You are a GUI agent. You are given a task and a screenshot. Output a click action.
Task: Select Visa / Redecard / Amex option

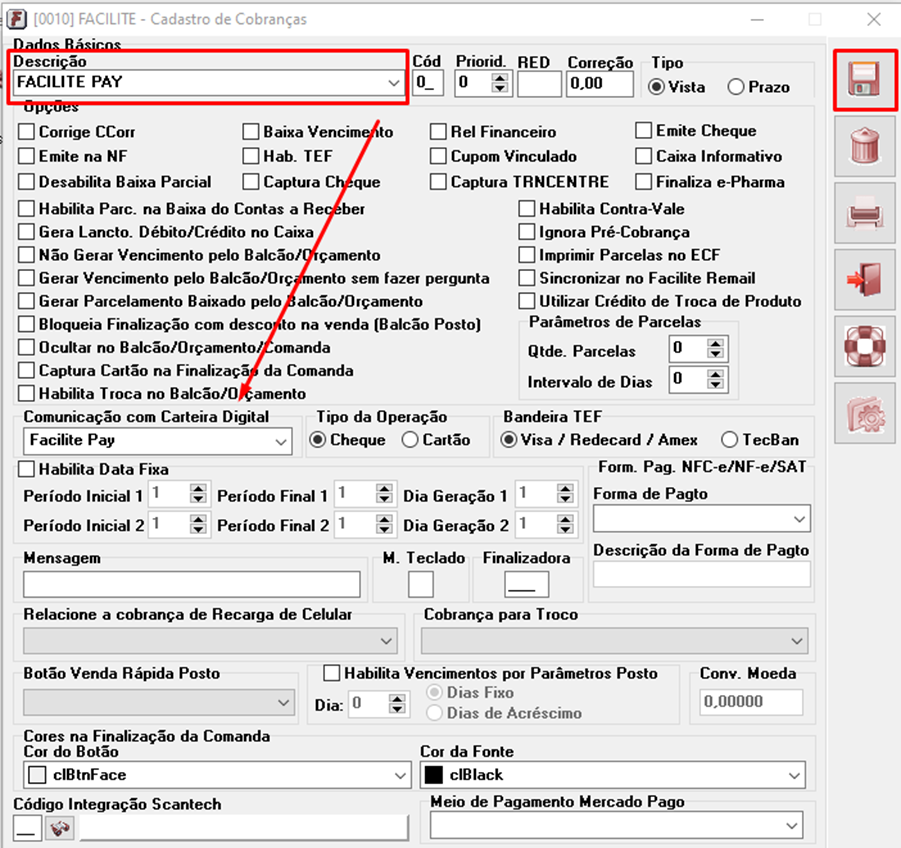click(508, 440)
